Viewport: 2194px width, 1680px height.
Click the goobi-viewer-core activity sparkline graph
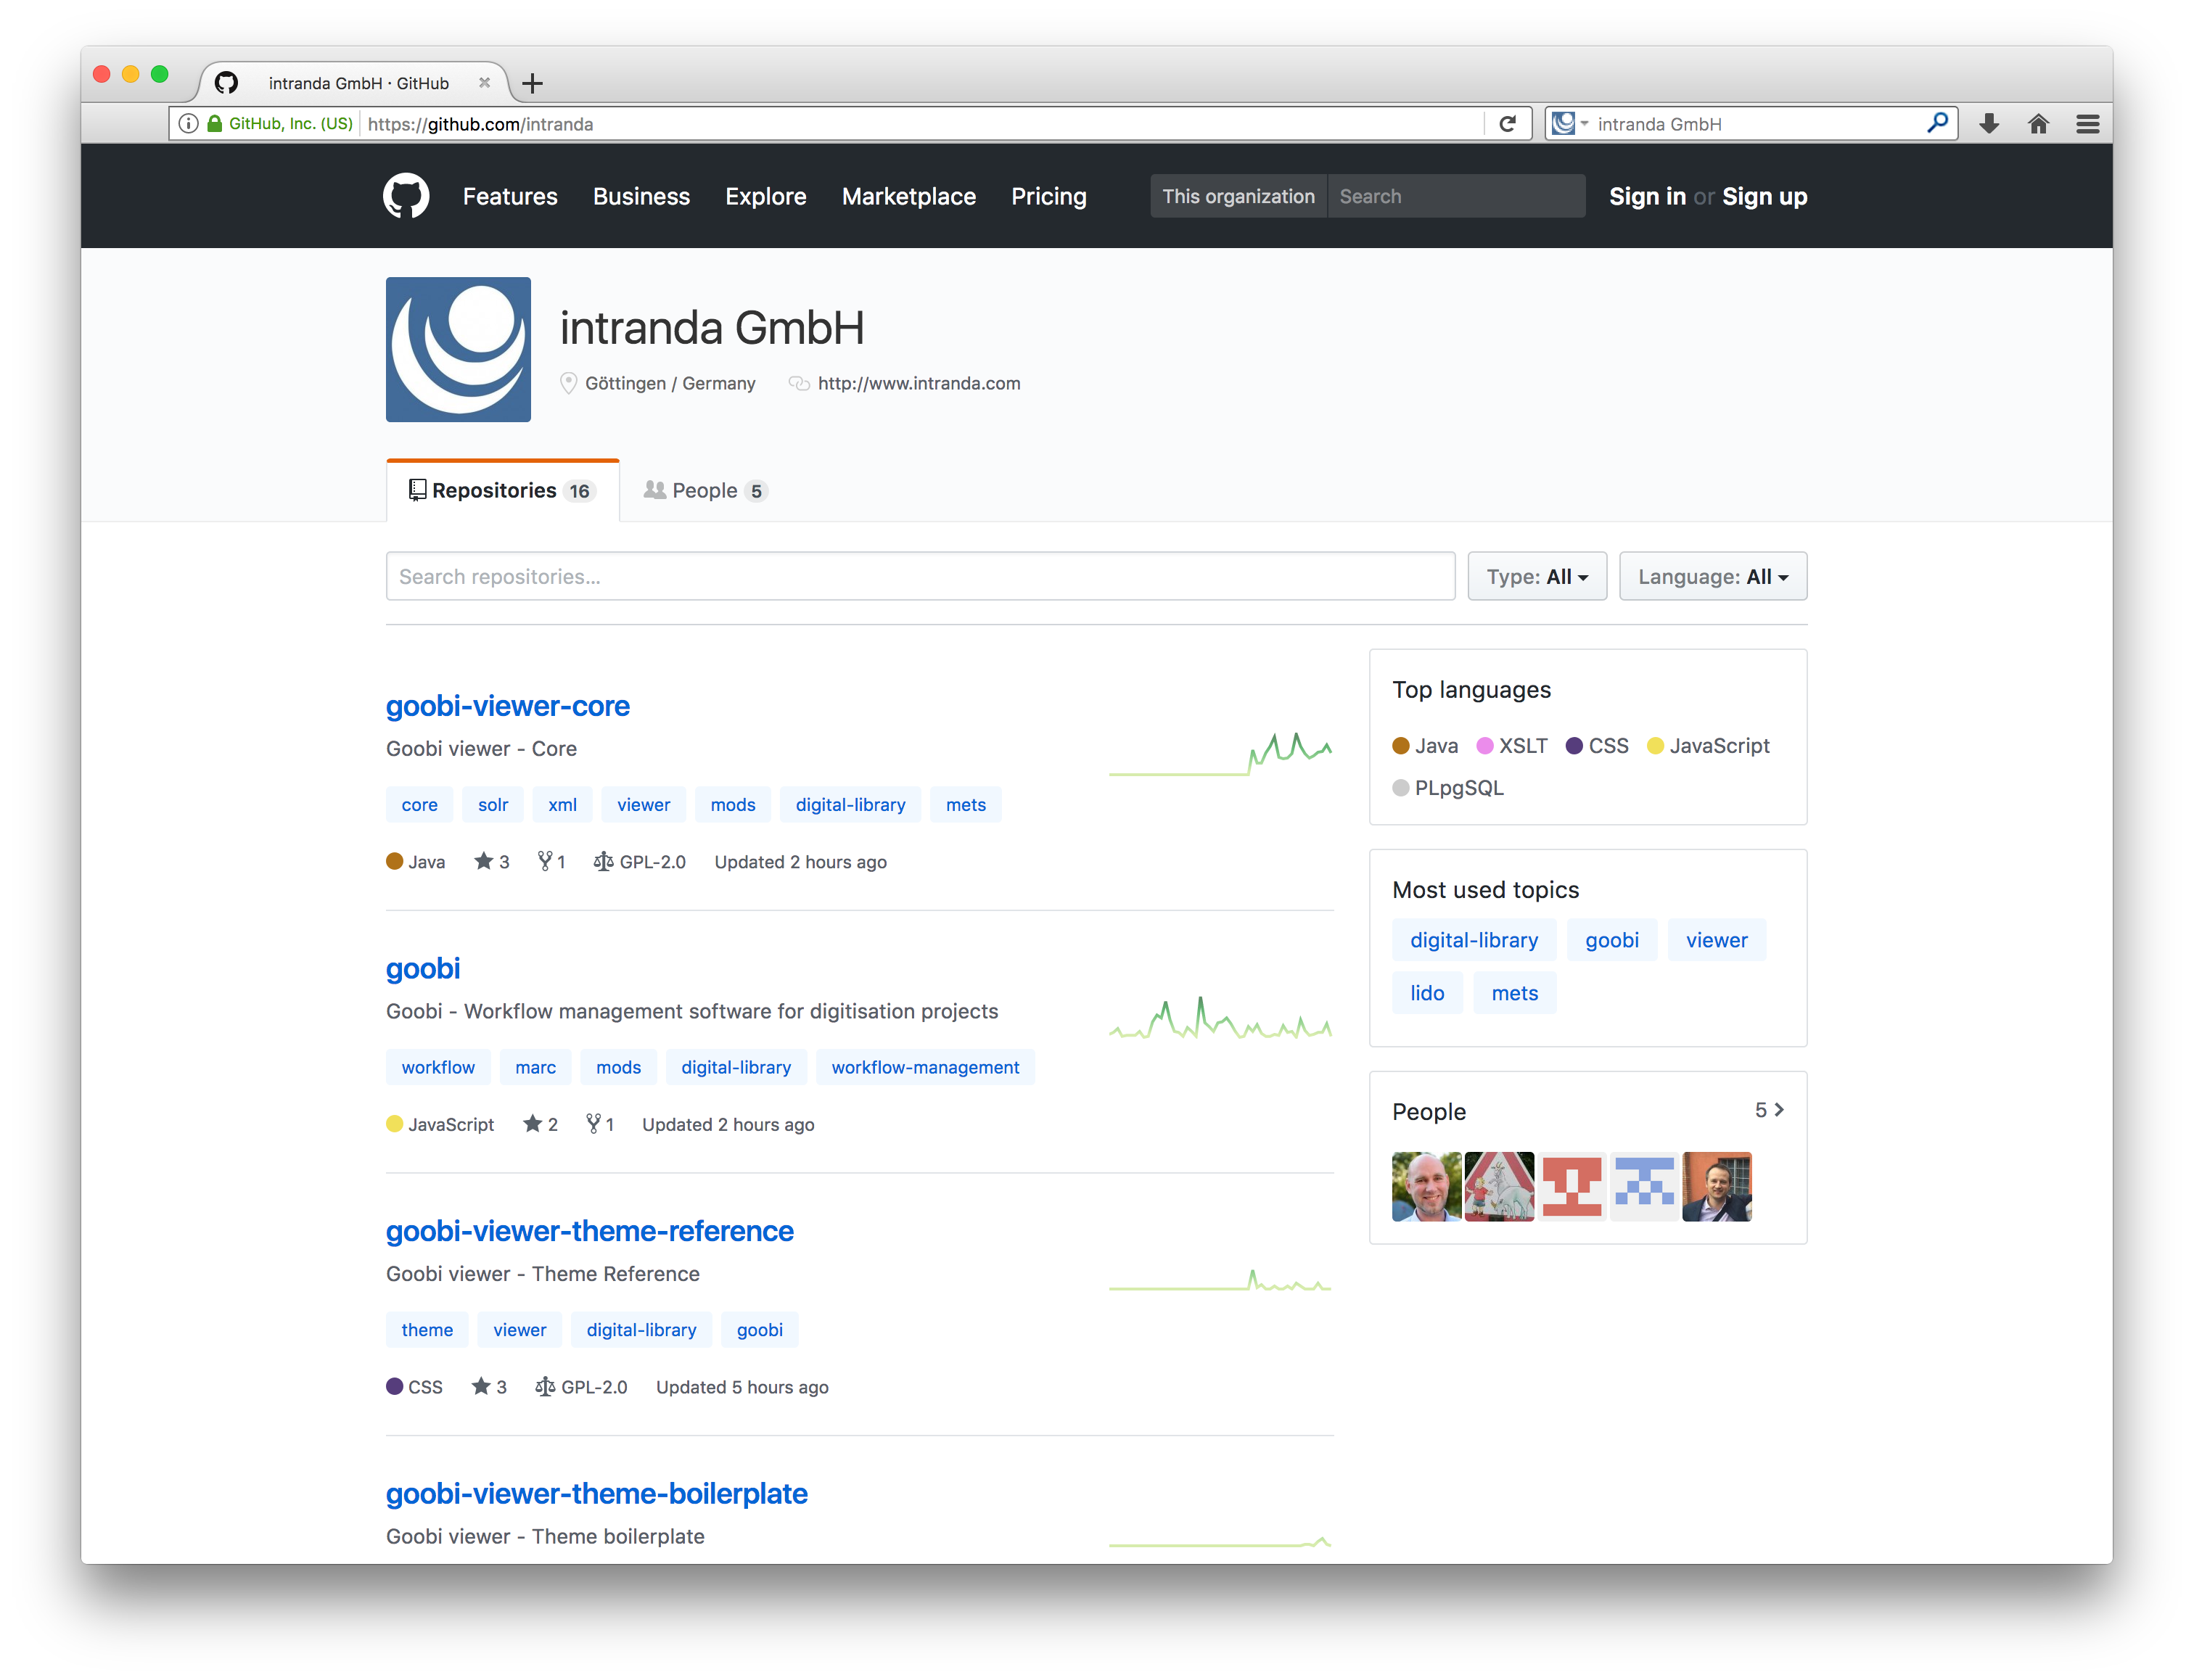coord(1220,754)
